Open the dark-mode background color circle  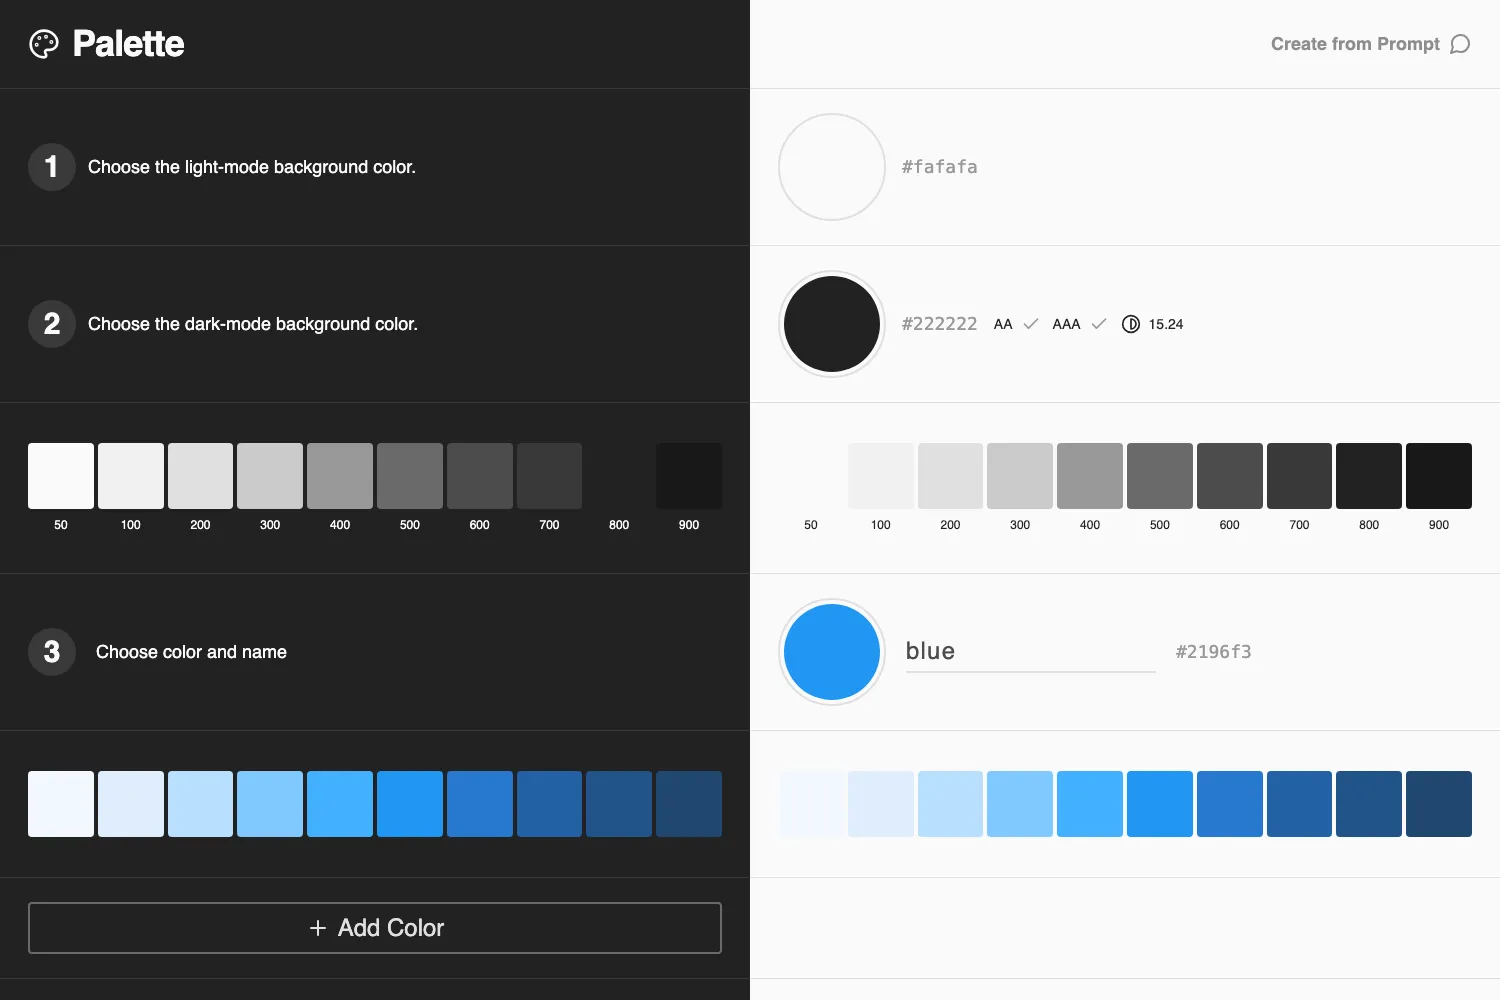[x=832, y=324]
